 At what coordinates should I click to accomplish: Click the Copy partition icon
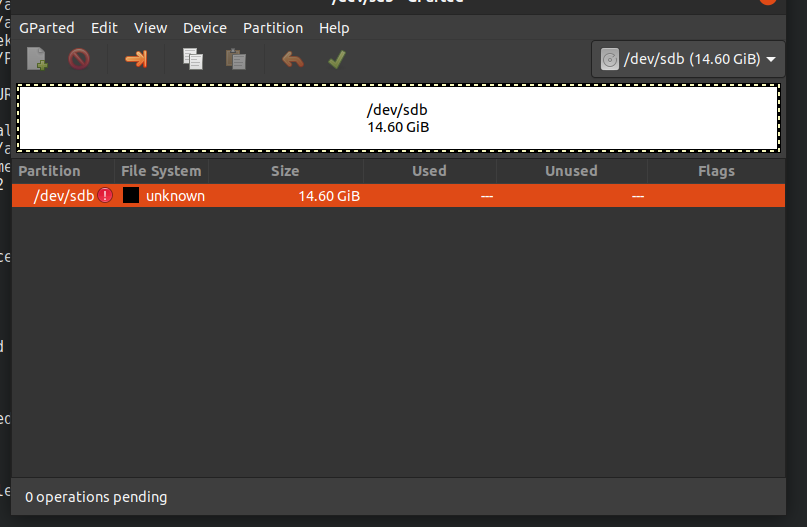(192, 60)
